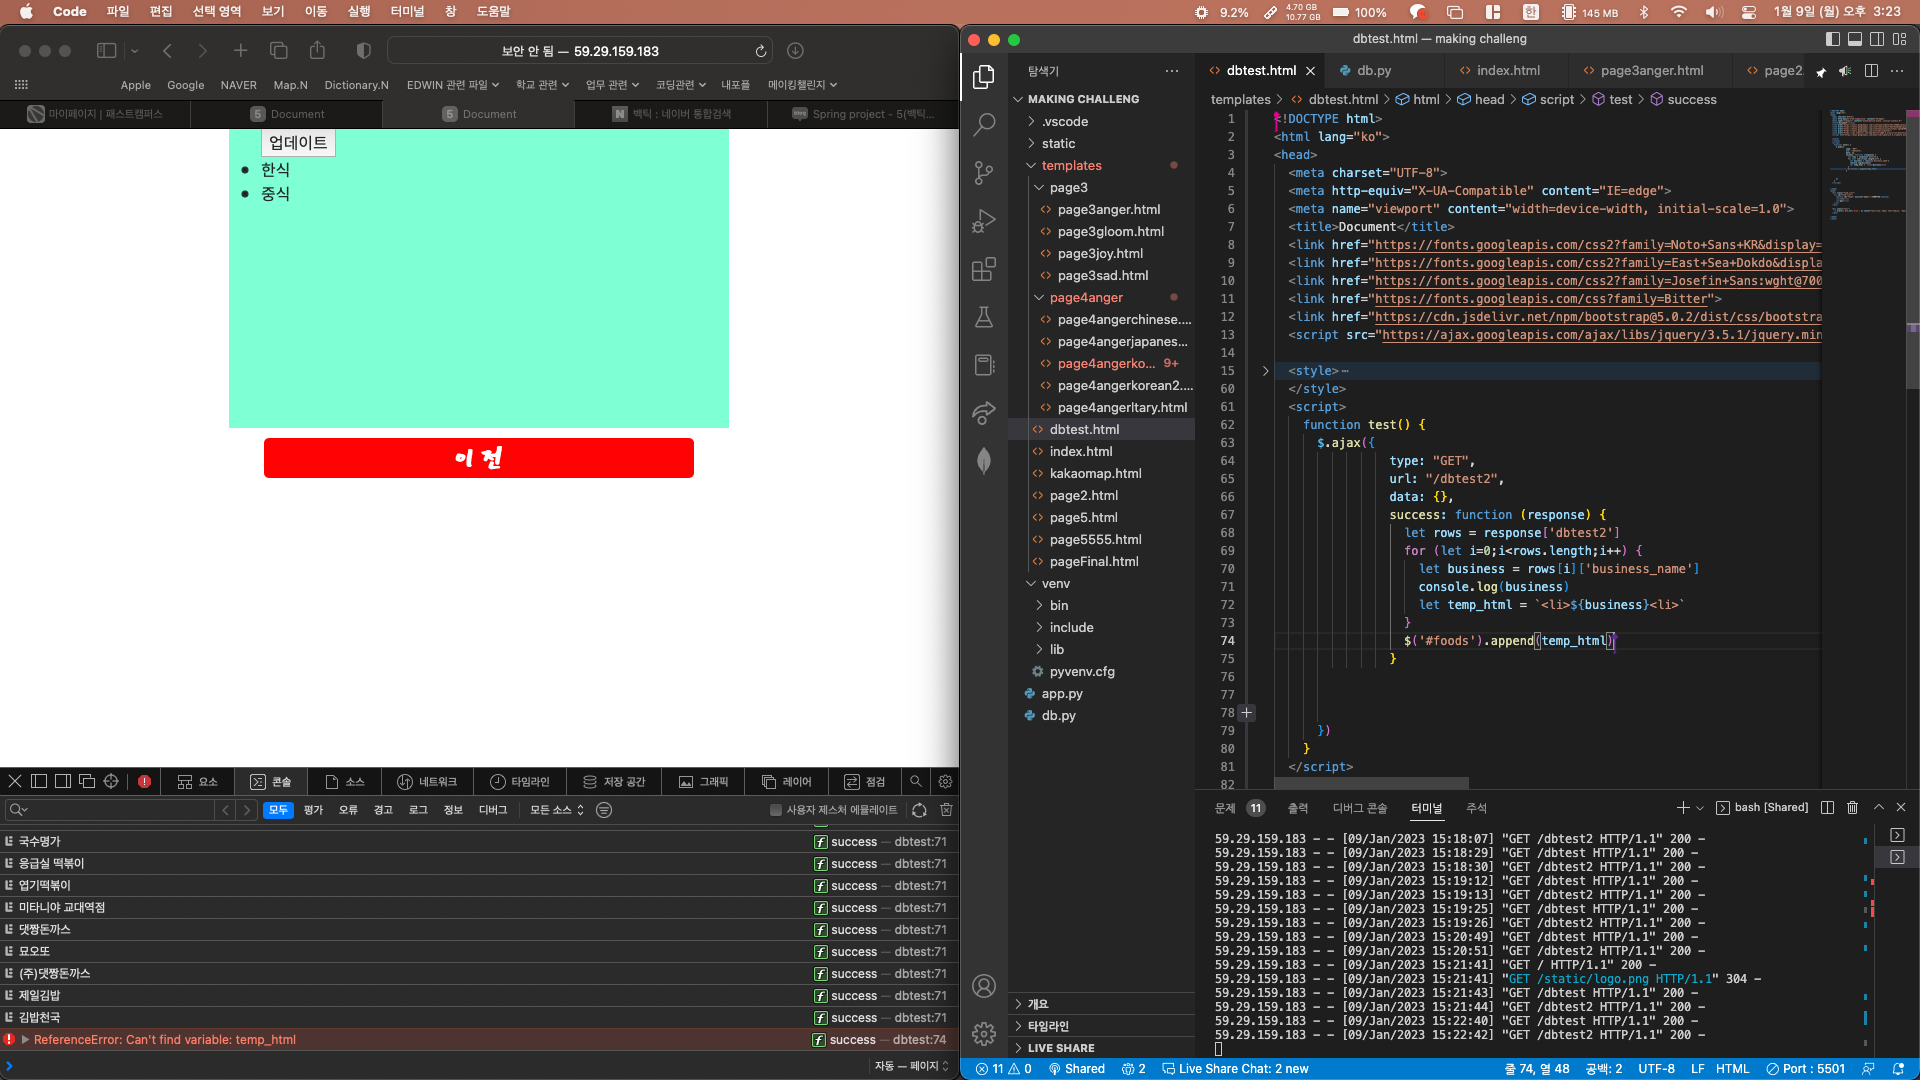The height and width of the screenshot is (1080, 1920).
Task: Add a new terminal with the plus icon
Action: pos(1683,808)
